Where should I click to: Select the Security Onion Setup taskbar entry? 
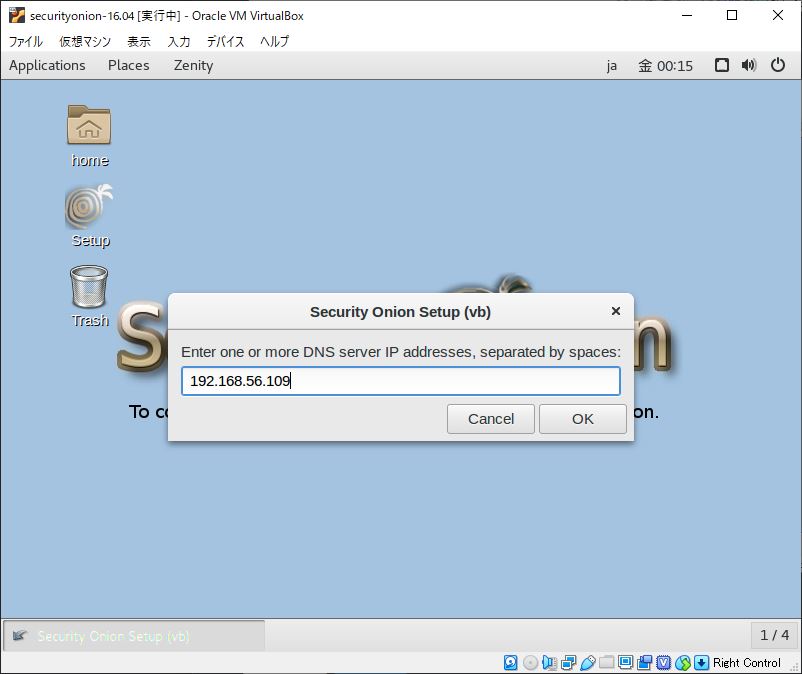(x=134, y=636)
